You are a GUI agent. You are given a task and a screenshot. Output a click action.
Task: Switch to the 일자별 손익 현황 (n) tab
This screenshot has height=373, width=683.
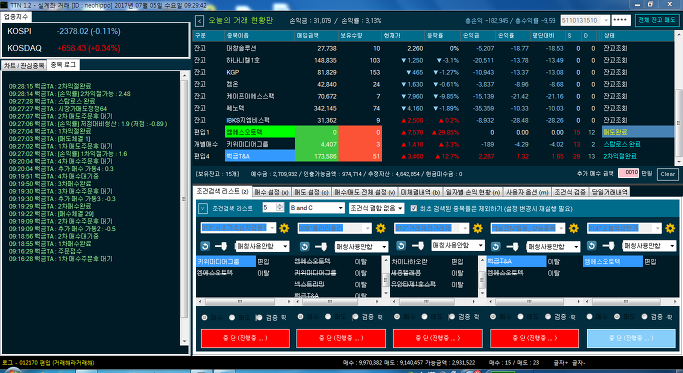473,192
